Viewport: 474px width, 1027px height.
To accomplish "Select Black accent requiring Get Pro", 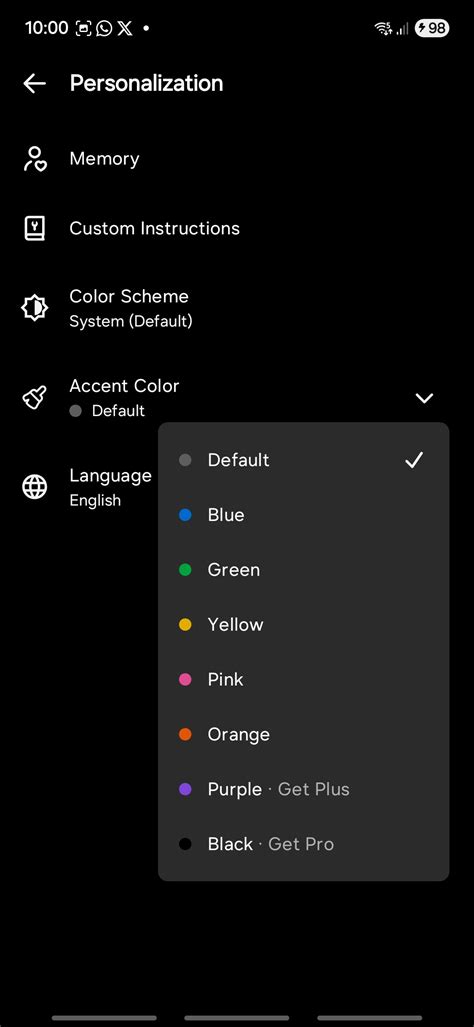I will 304,844.
